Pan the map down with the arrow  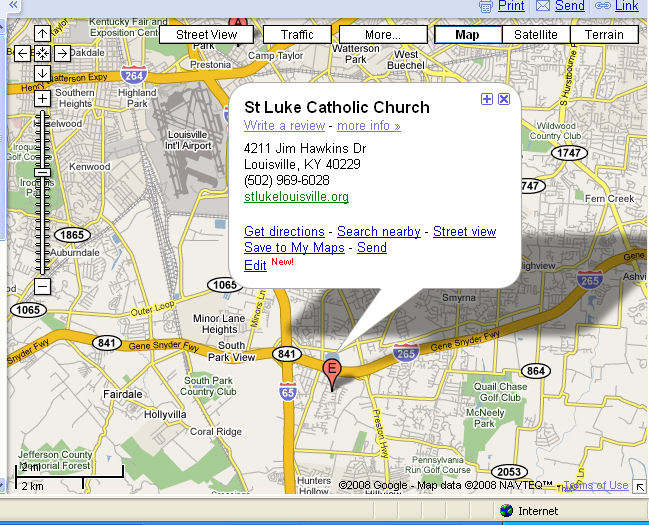pyautogui.click(x=42, y=73)
